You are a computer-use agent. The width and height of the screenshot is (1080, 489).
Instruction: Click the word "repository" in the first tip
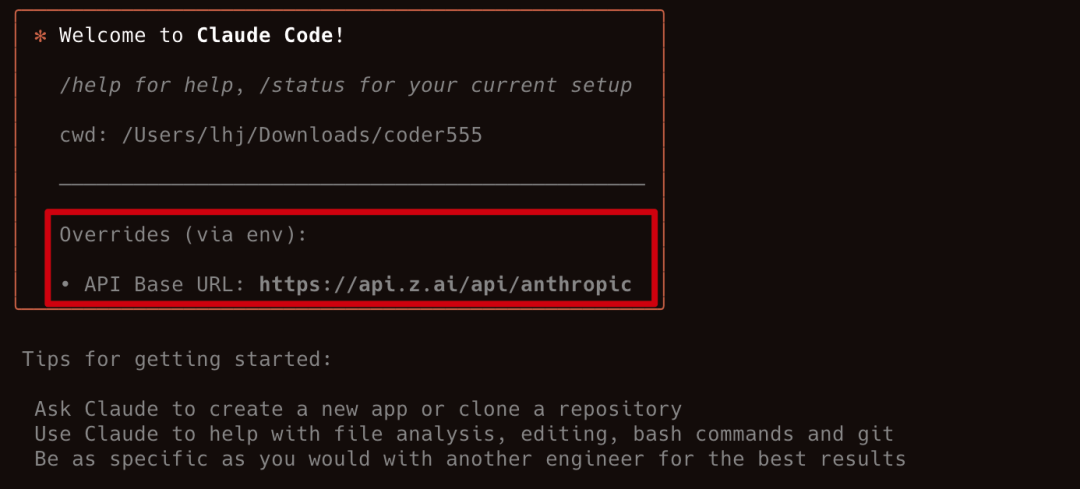tap(620, 409)
